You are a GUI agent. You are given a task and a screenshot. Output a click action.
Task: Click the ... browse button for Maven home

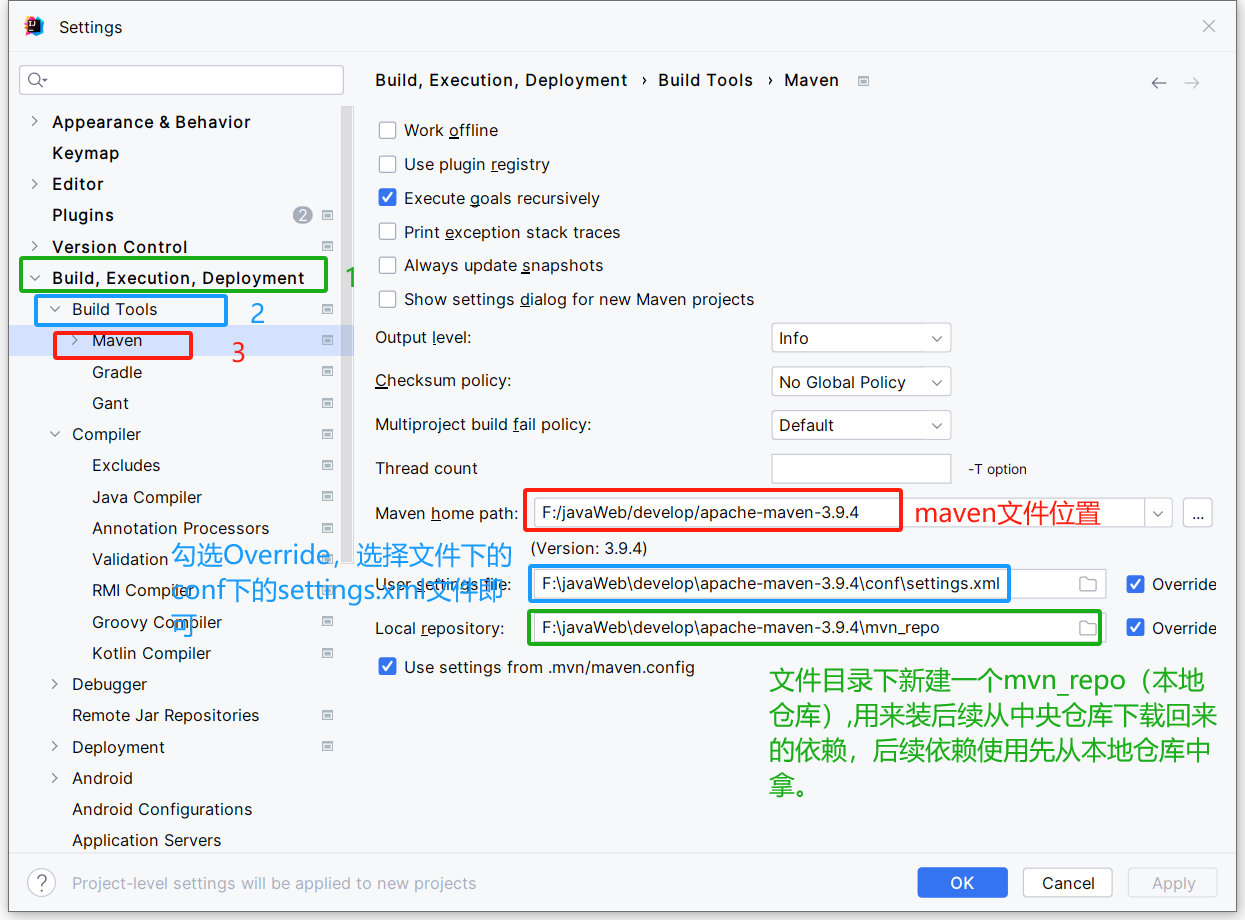tap(1198, 513)
